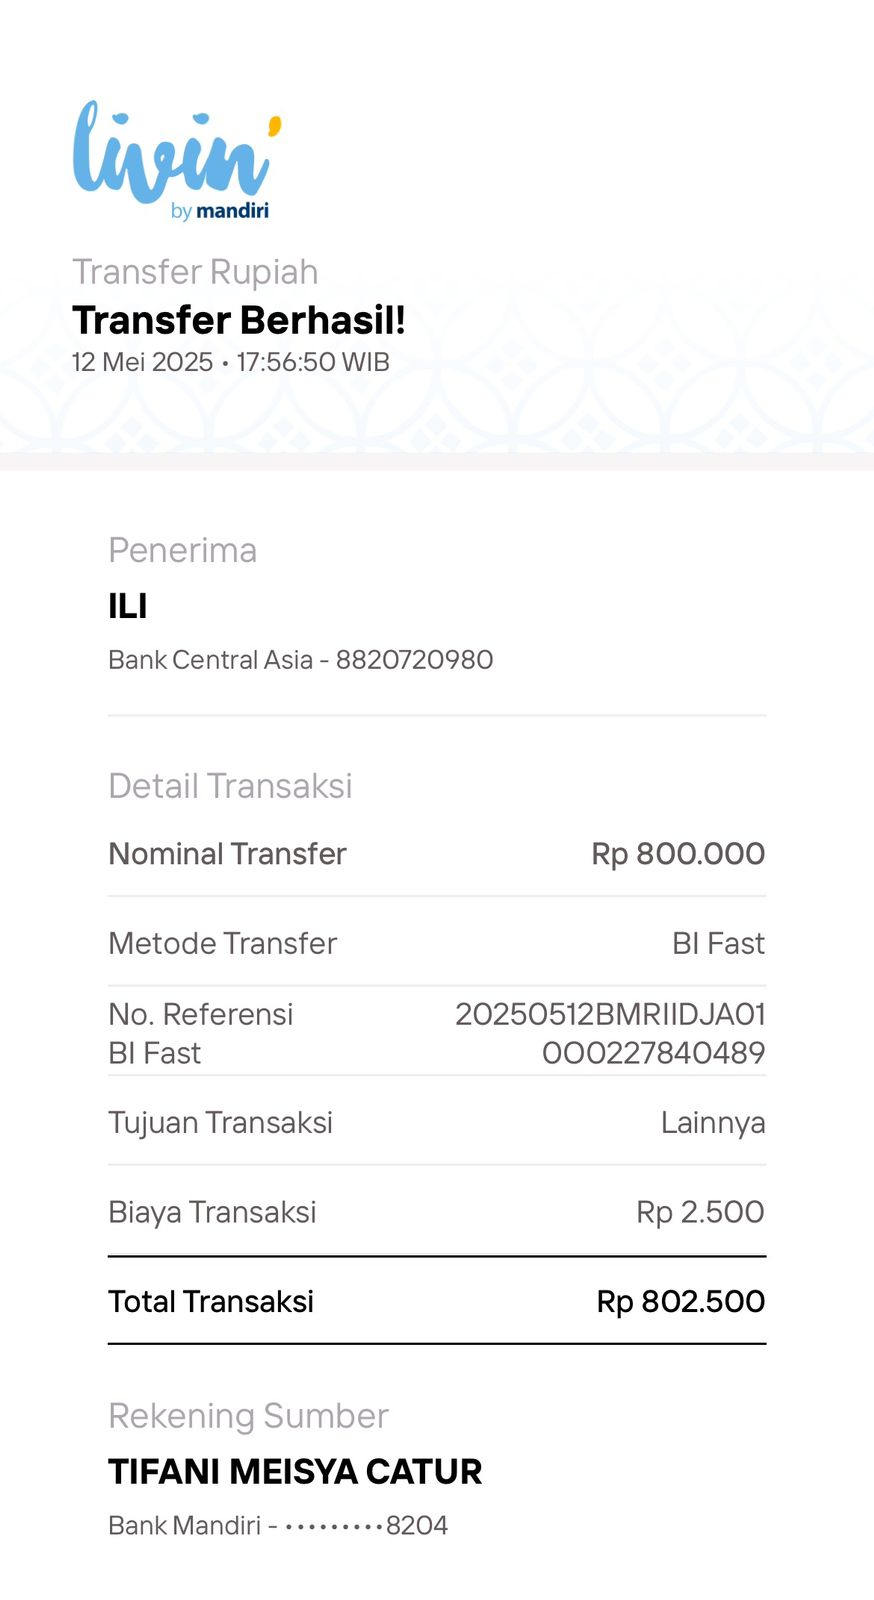Select the transaction date and time text
The width and height of the screenshot is (874, 1600).
click(x=230, y=362)
